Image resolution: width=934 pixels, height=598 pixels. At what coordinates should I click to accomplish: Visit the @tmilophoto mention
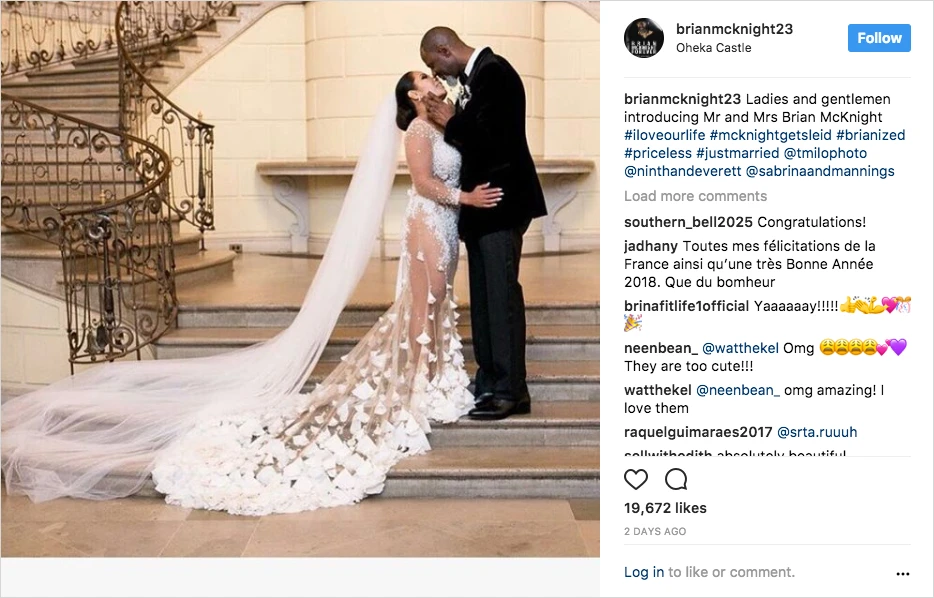point(825,154)
